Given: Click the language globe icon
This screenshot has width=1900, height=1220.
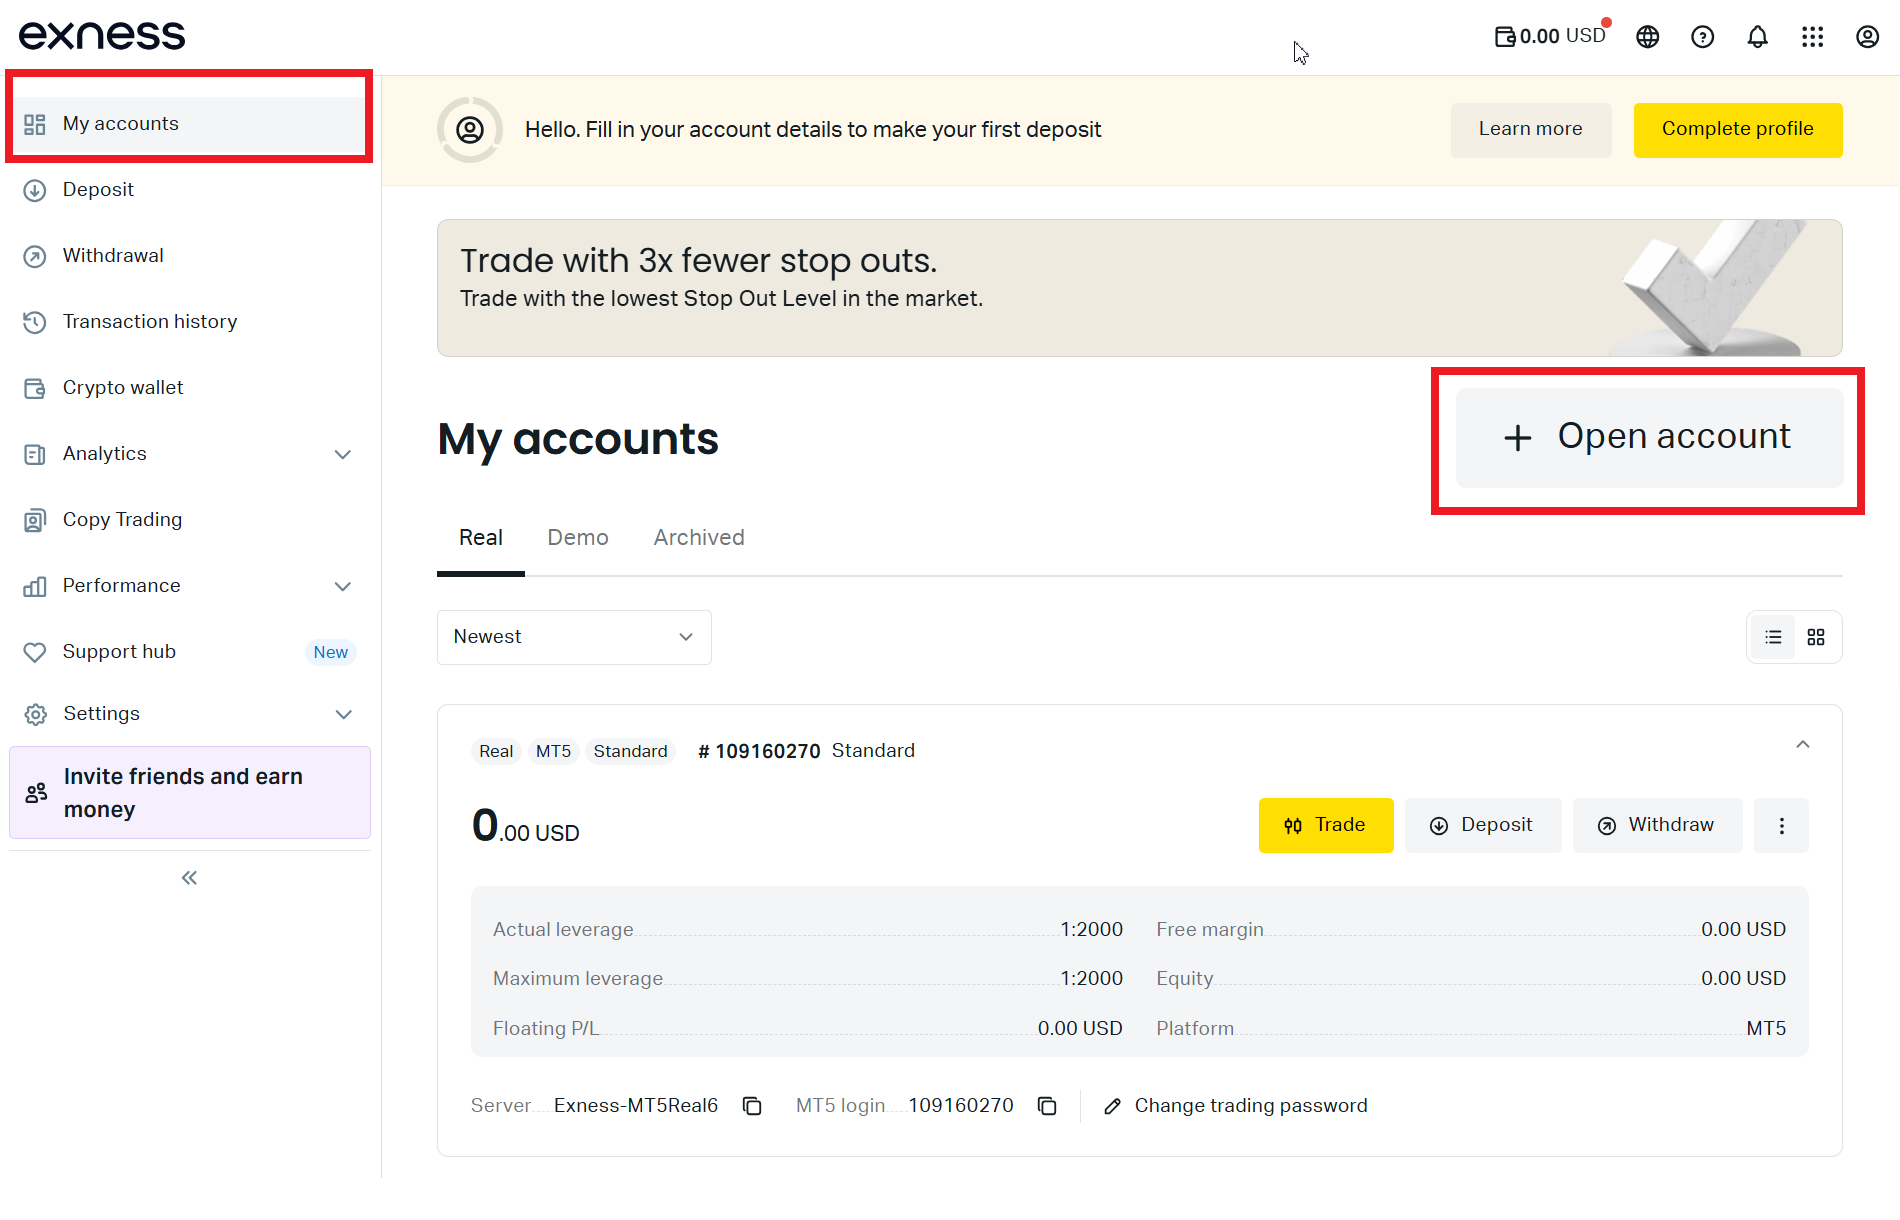Looking at the screenshot, I should pyautogui.click(x=1647, y=37).
